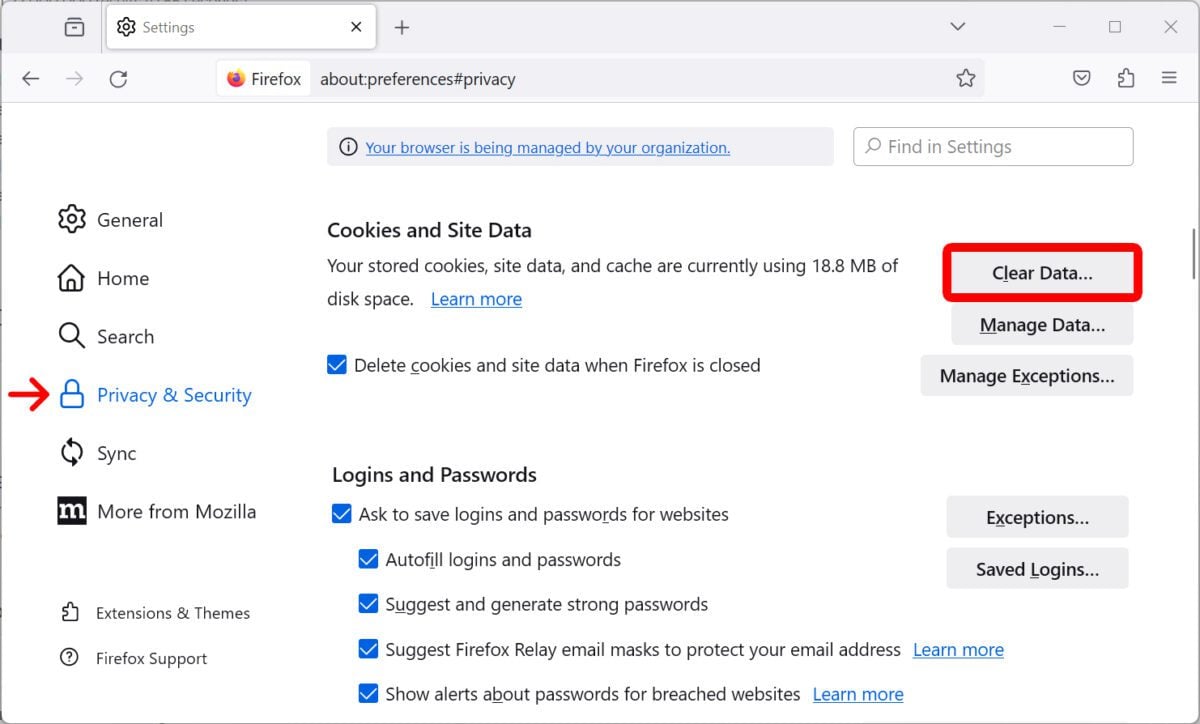The image size is (1200, 724).
Task: Disable Autofill logins and passwords
Action: tap(369, 560)
